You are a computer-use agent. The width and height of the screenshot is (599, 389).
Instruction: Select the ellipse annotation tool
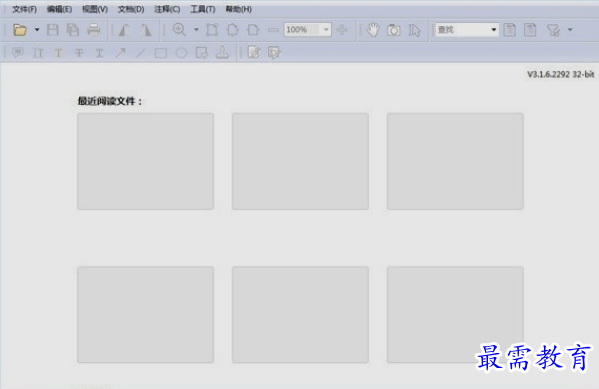tap(181, 53)
